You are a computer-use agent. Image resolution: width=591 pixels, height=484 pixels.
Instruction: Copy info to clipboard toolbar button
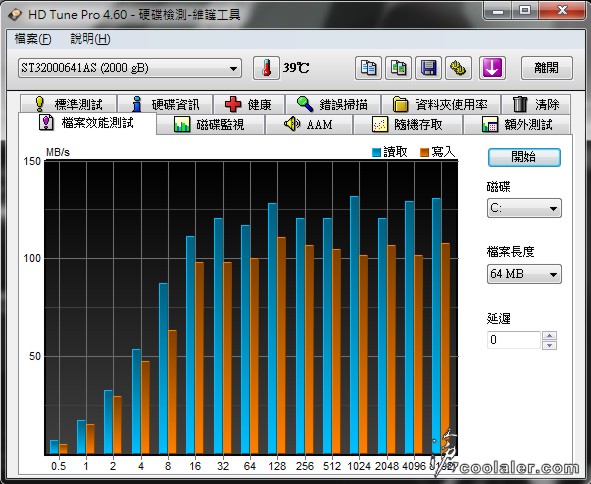pyautogui.click(x=368, y=68)
